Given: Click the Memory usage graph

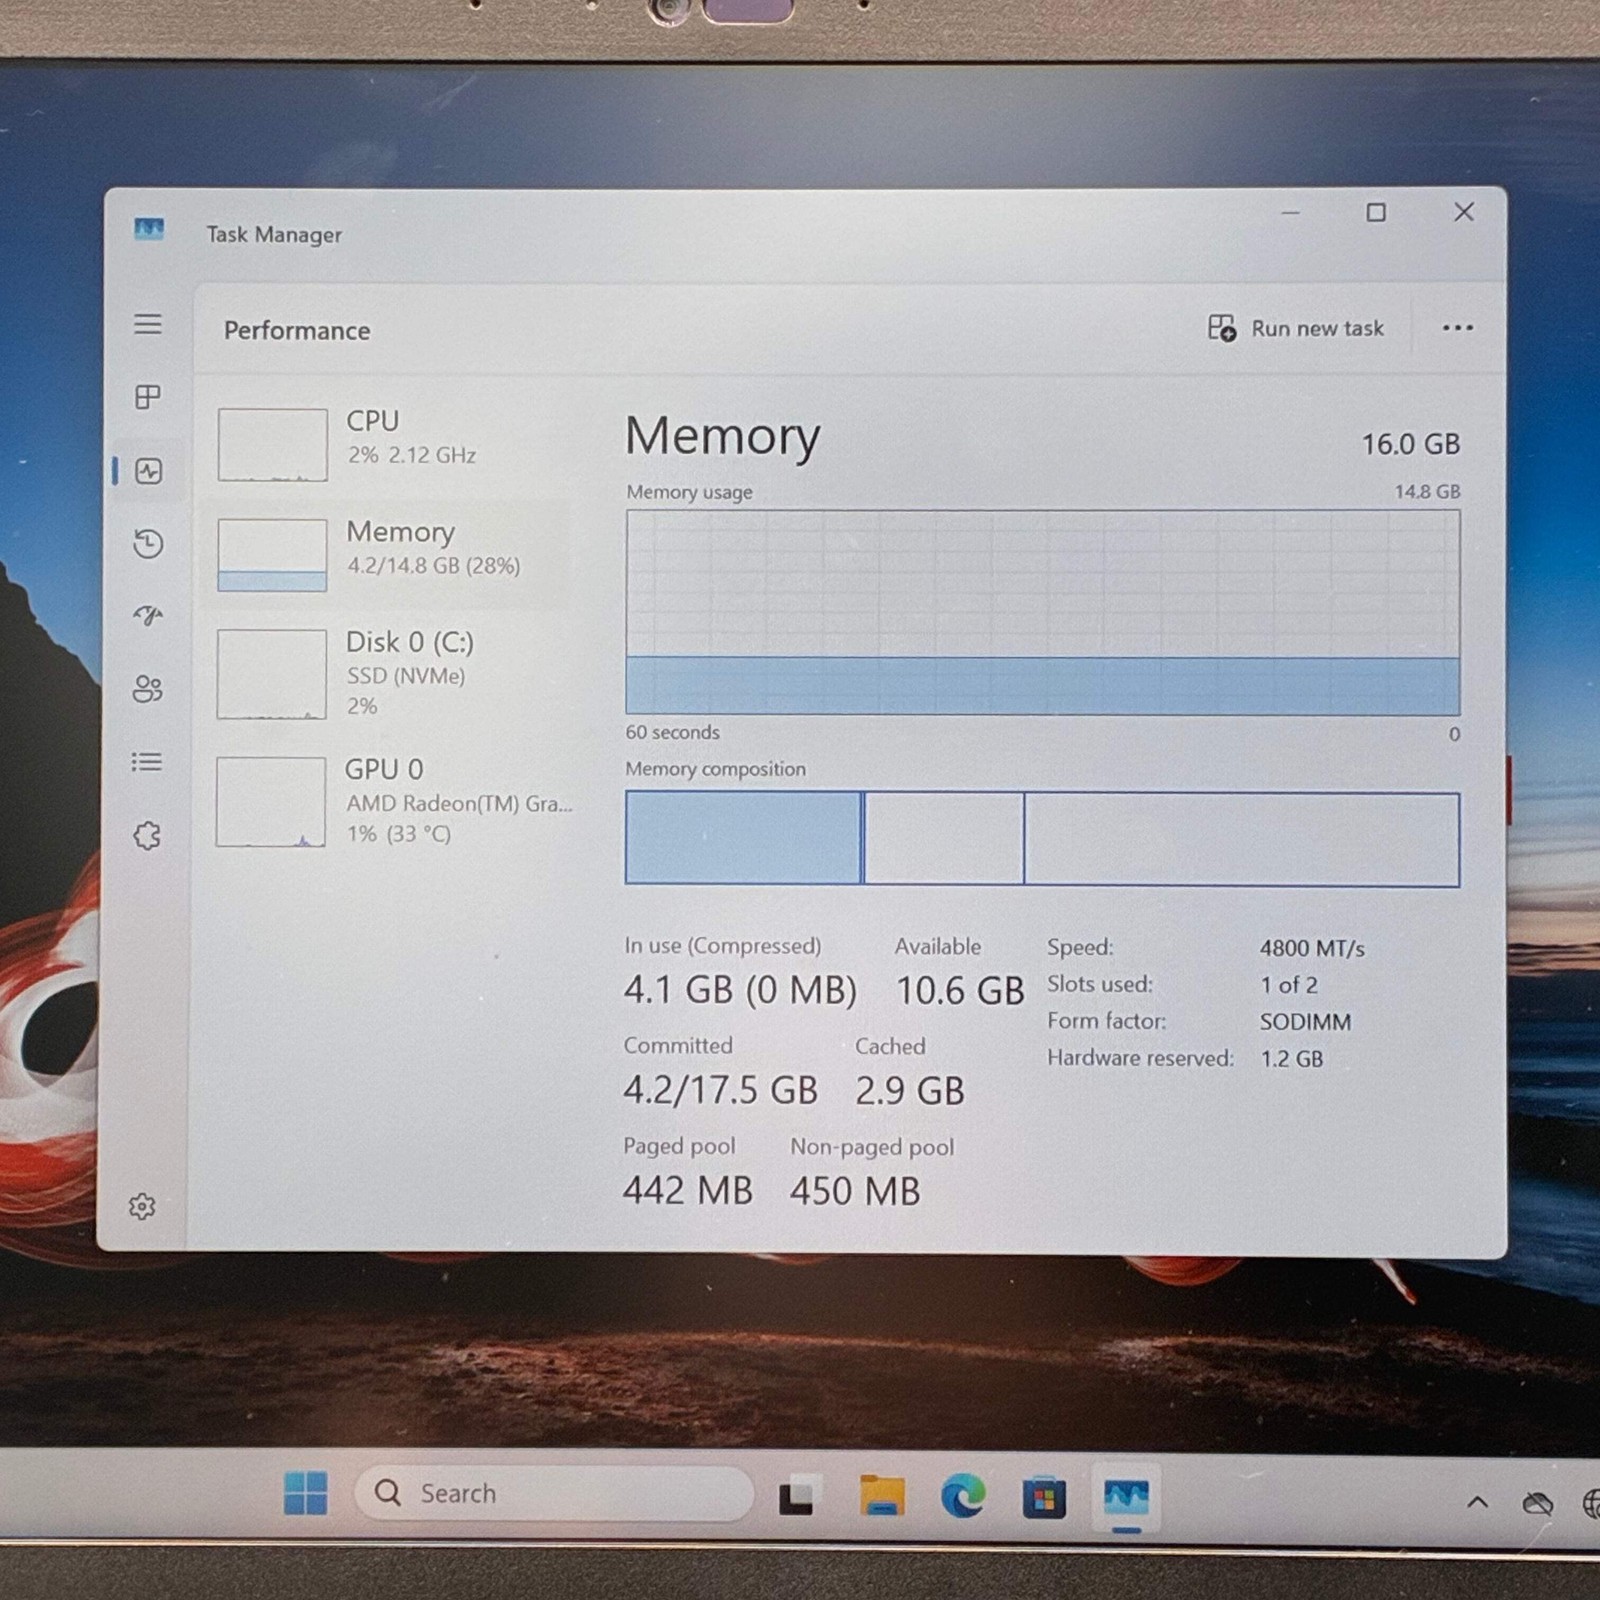Looking at the screenshot, I should [x=1043, y=612].
